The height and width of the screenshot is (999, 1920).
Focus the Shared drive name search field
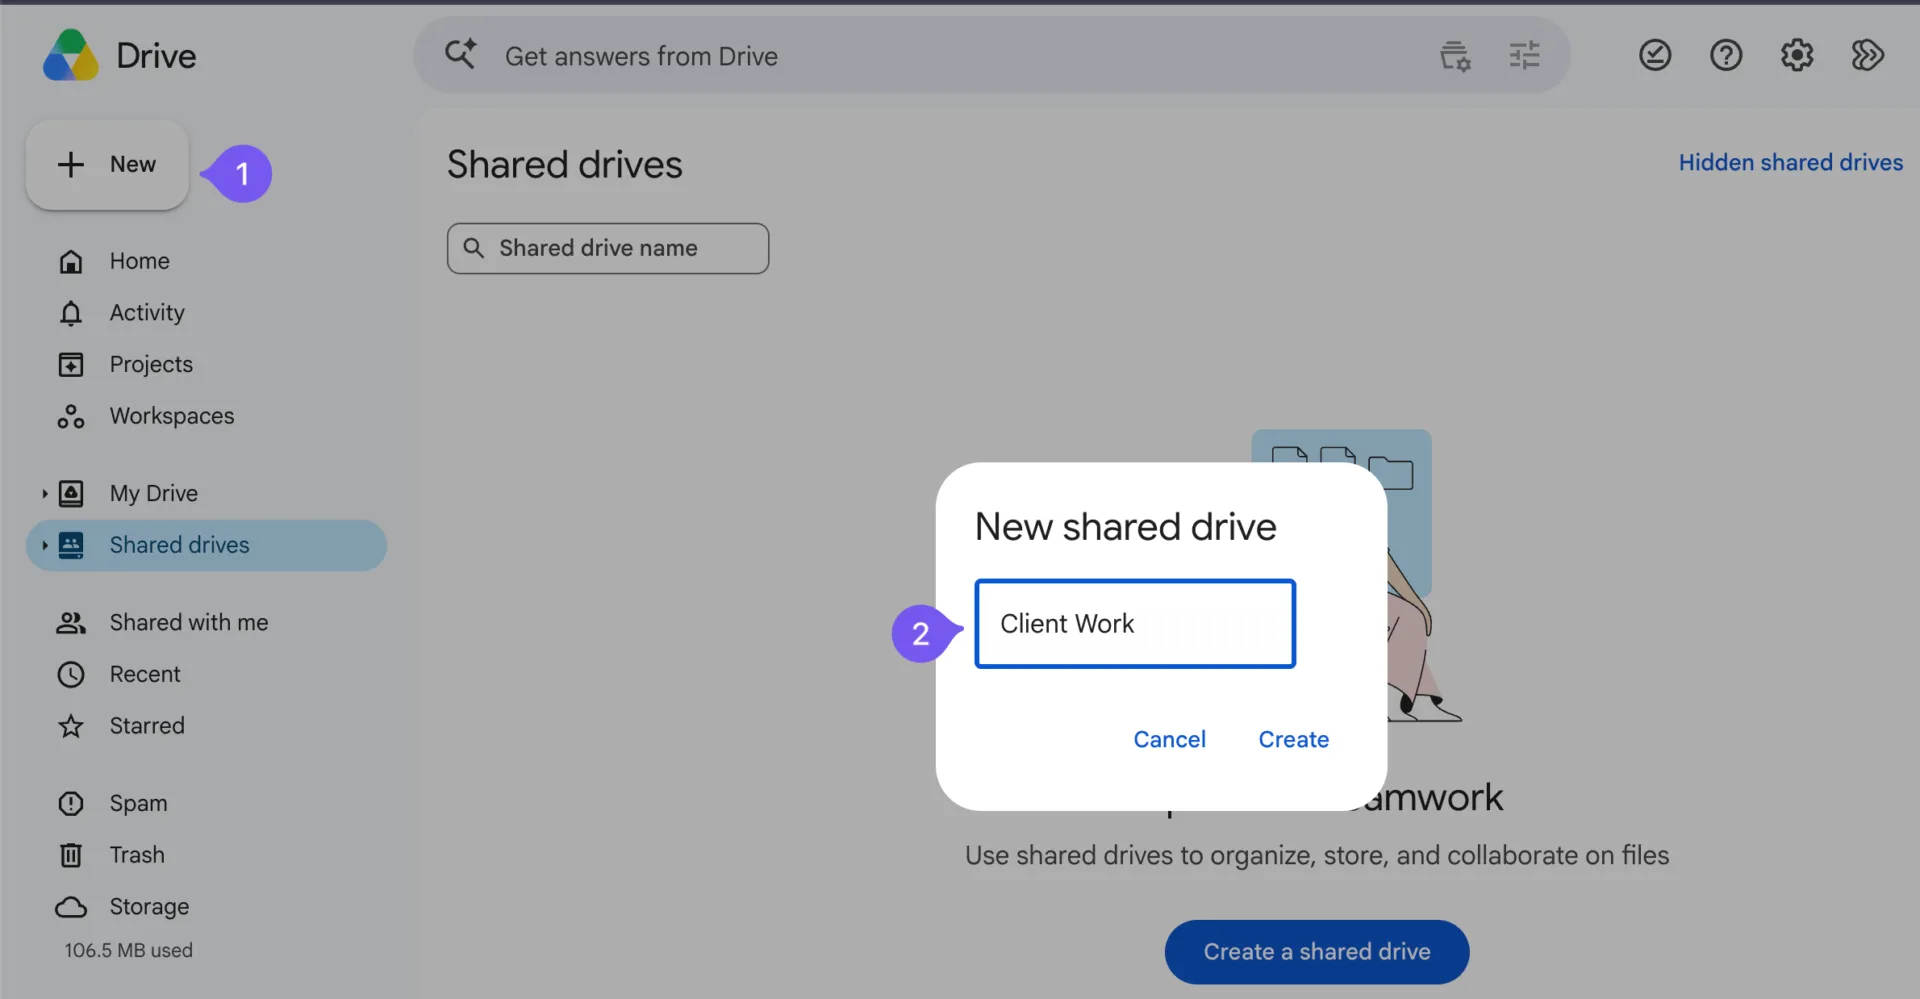608,248
